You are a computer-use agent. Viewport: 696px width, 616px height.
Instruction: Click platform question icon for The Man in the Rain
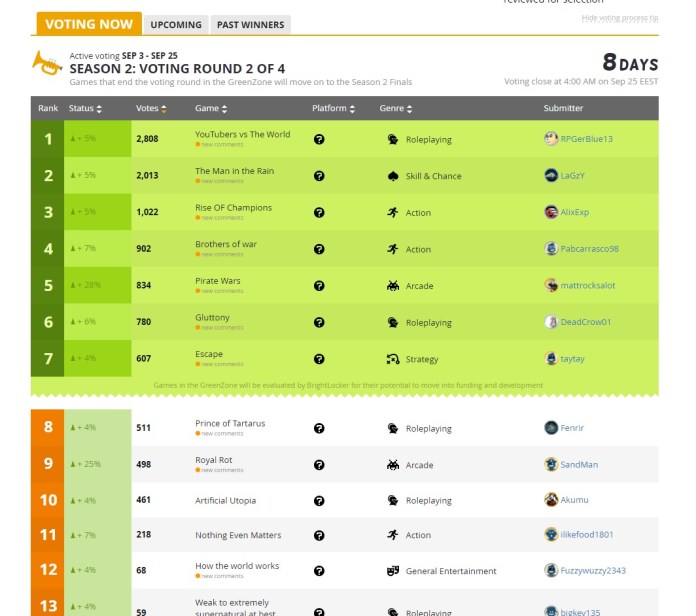pyautogui.click(x=319, y=176)
